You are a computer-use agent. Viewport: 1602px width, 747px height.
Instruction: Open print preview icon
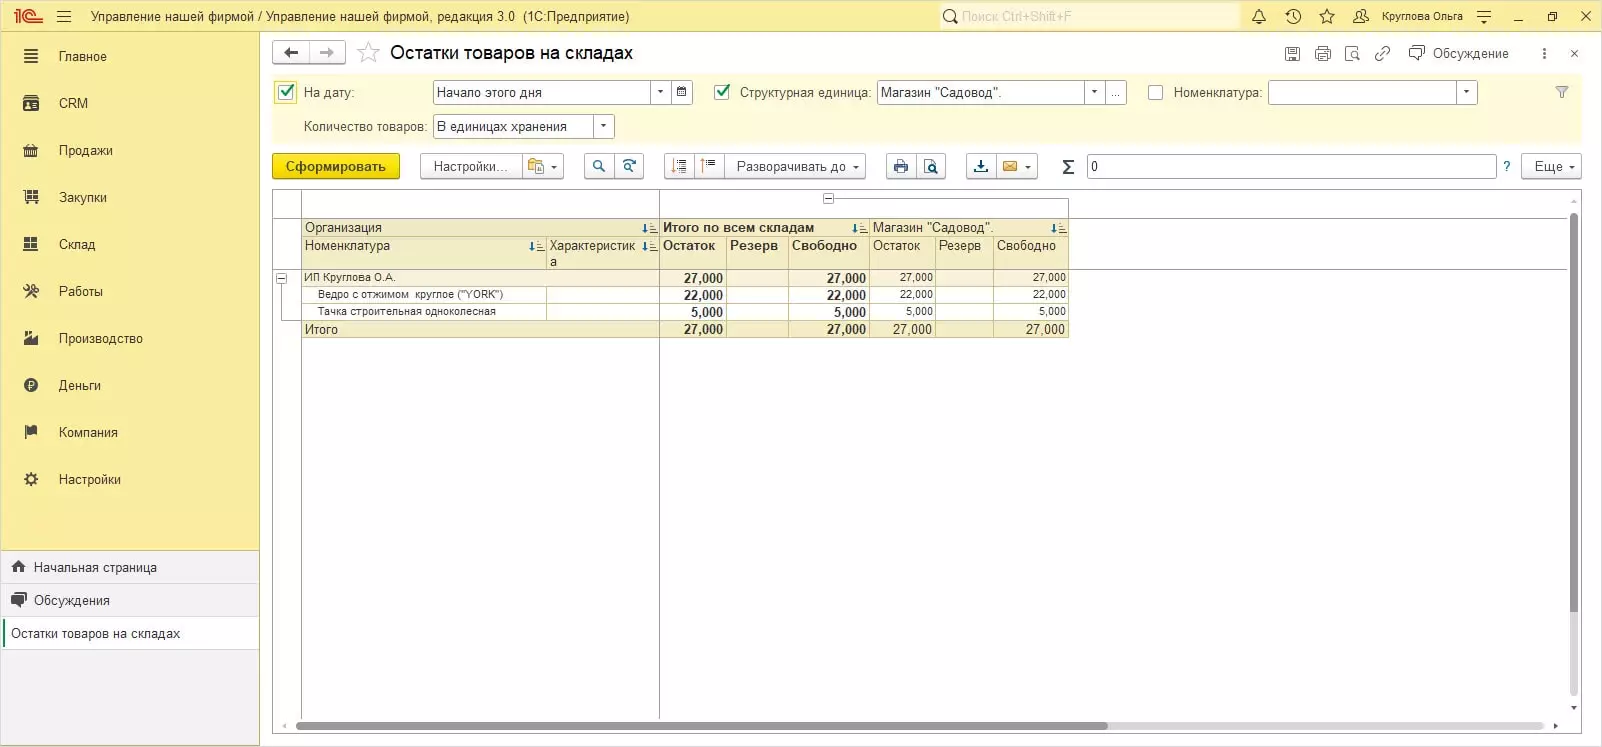[931, 166]
